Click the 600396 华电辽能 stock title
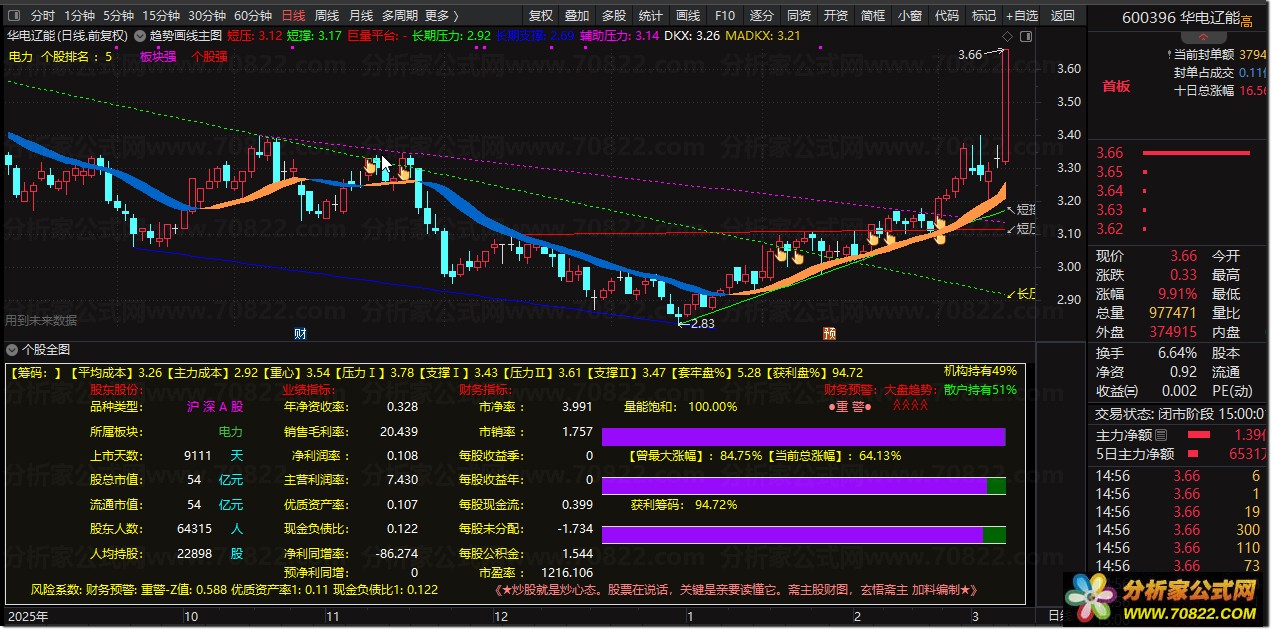This screenshot has height=630, width=1273. coord(1180,18)
